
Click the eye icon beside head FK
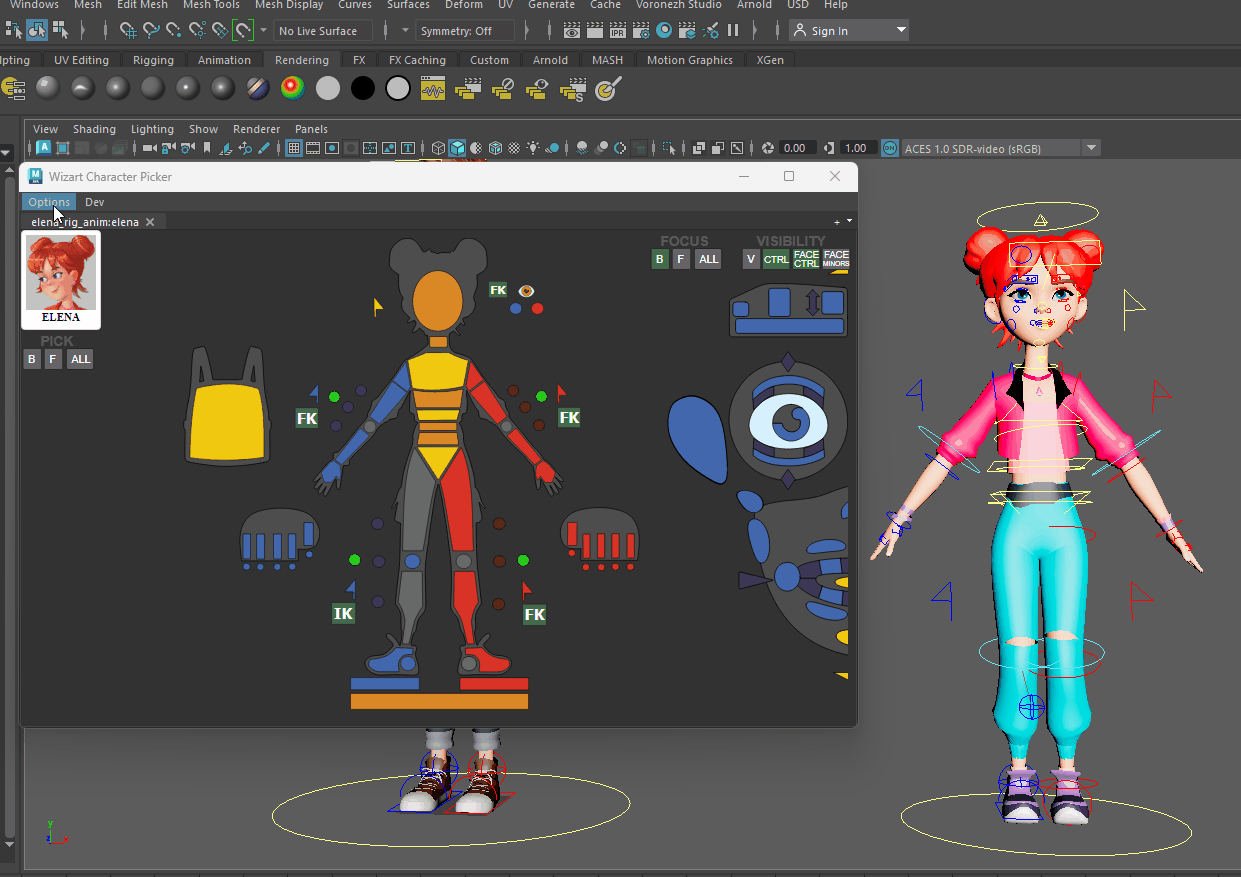(526, 291)
